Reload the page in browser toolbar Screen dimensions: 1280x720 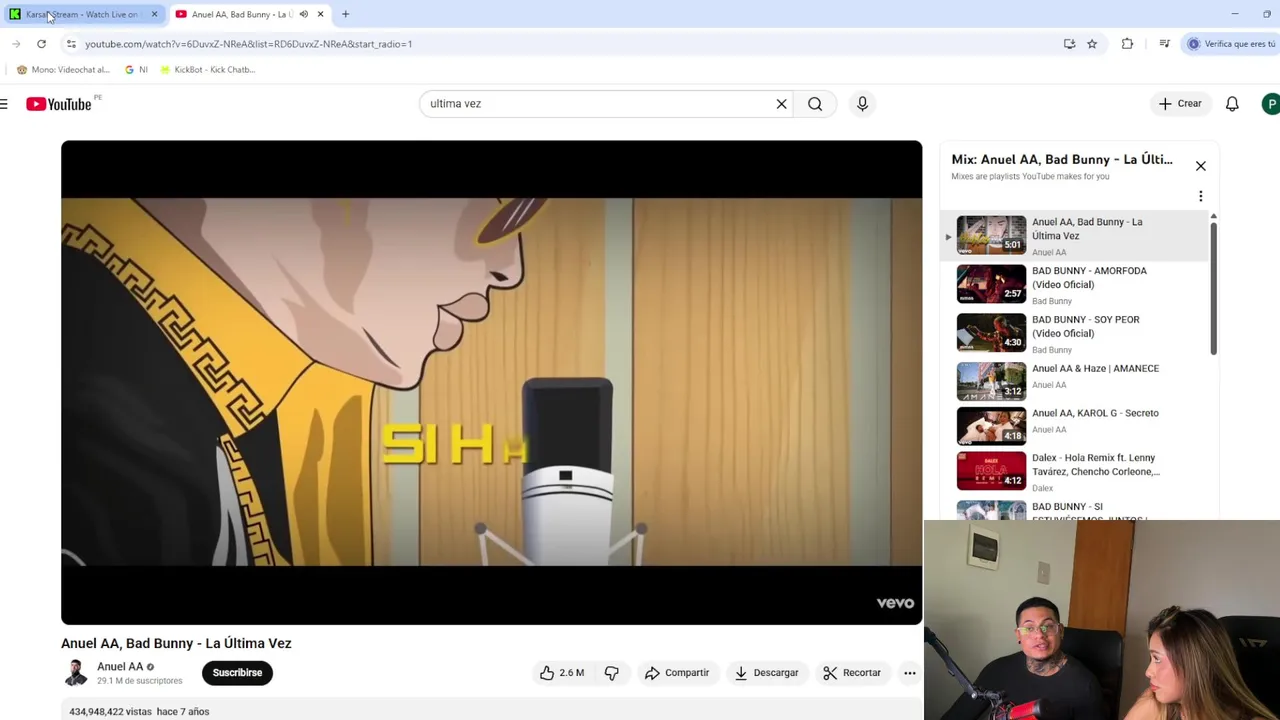[41, 44]
